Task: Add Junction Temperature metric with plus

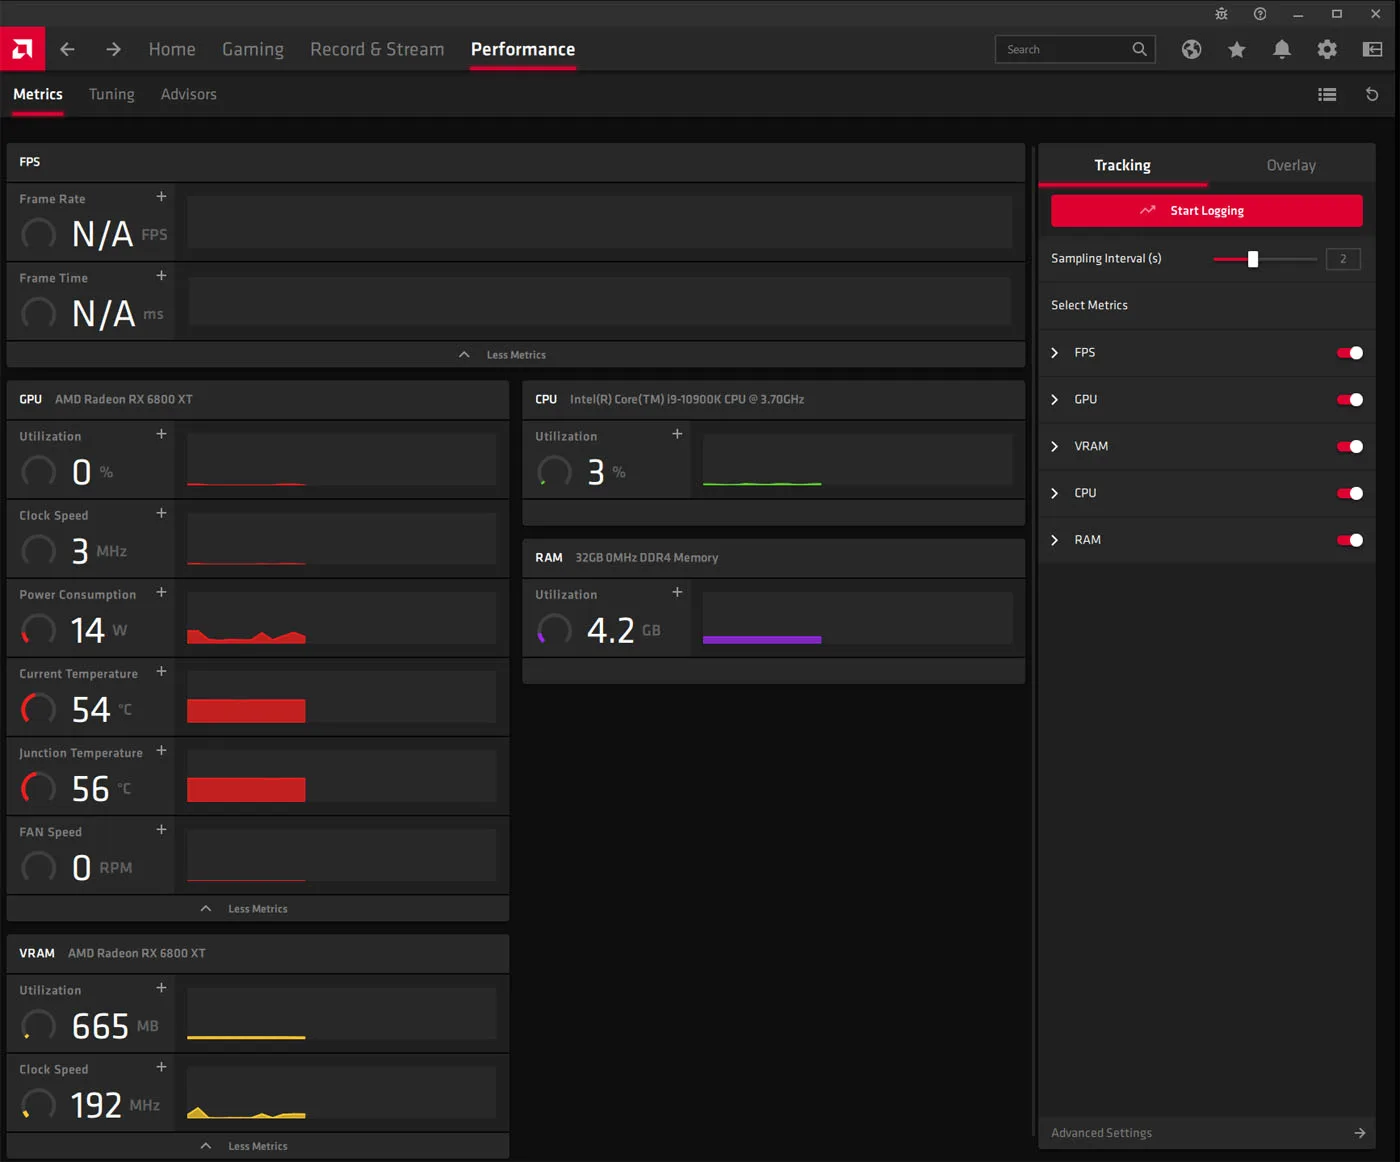Action: (161, 750)
